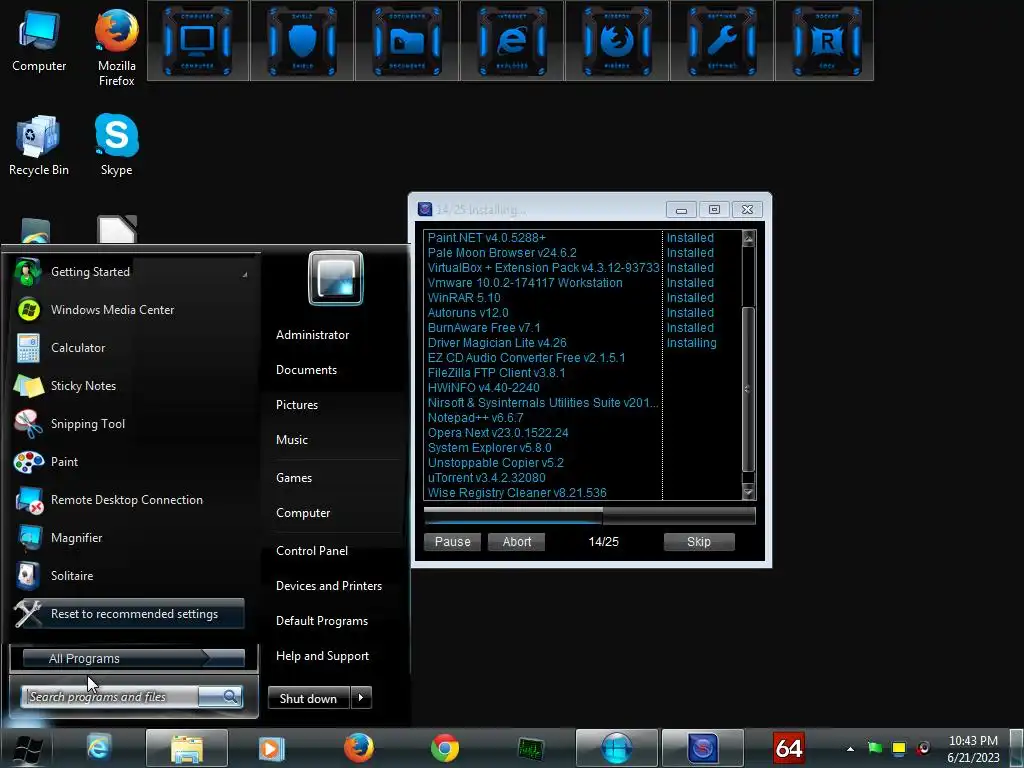Screen dimensions: 1024x768
Task: Click installer list scrollbar down arrow
Action: coord(748,492)
